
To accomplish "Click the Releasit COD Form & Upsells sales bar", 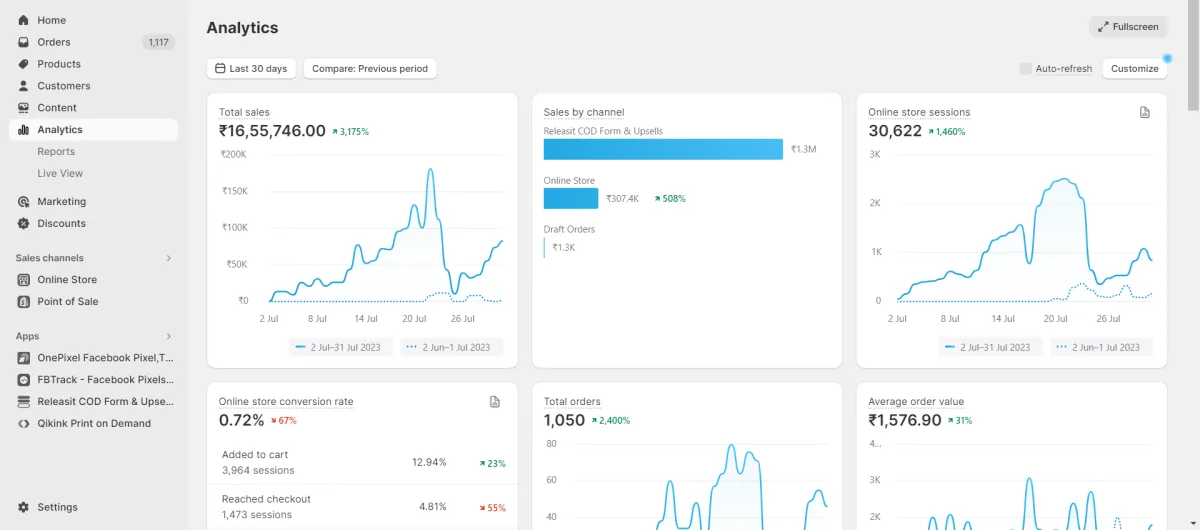I will point(663,149).
